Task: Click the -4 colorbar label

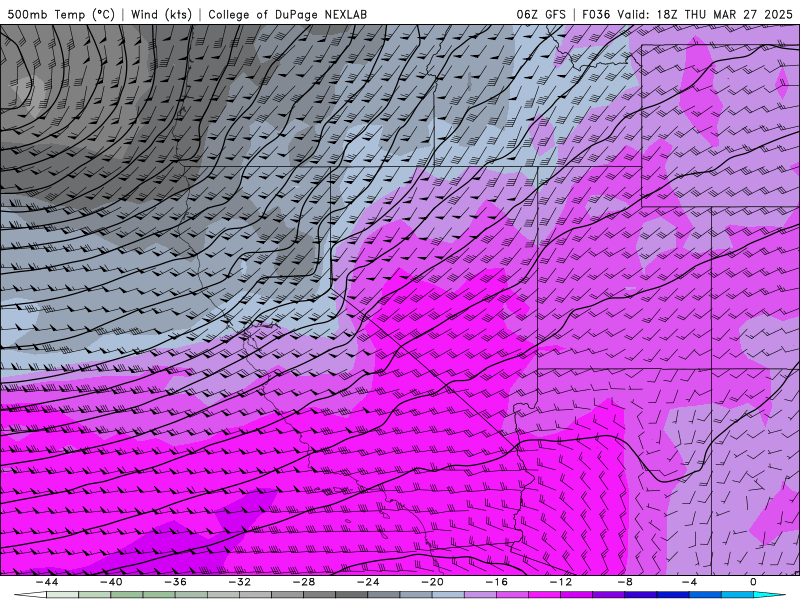Action: click(x=689, y=582)
